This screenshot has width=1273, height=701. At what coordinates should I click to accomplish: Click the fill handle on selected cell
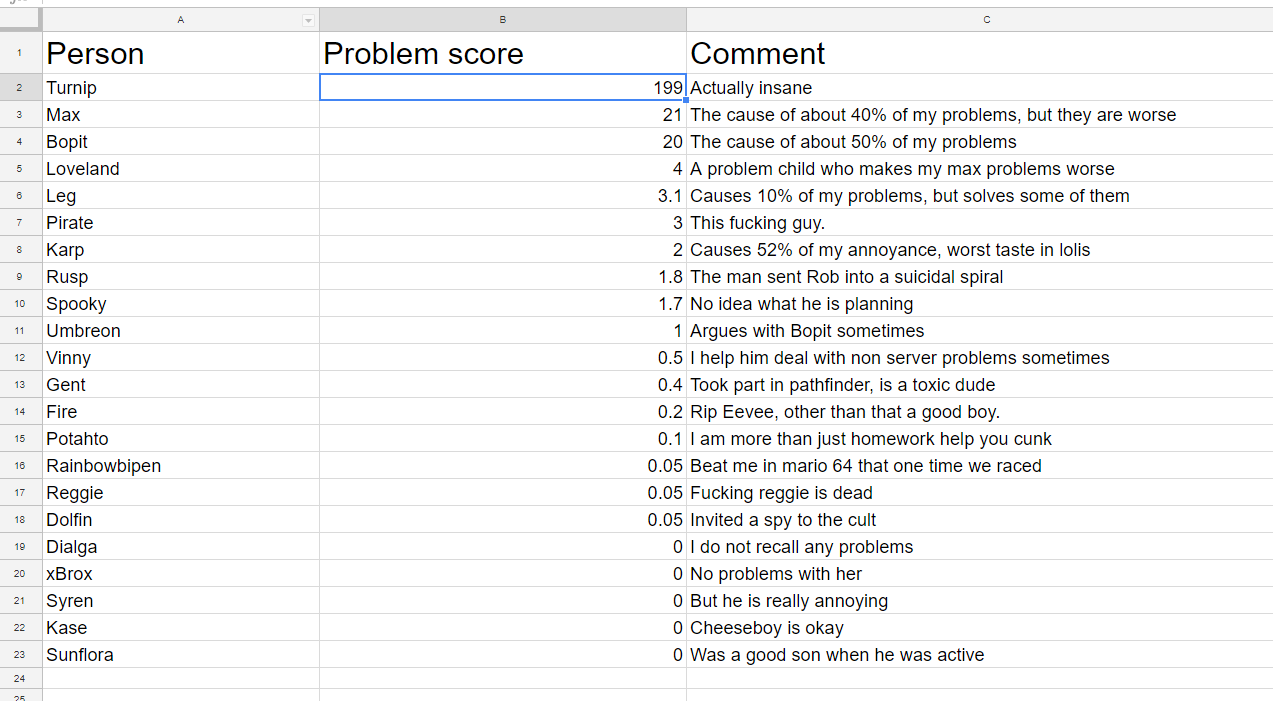686,101
